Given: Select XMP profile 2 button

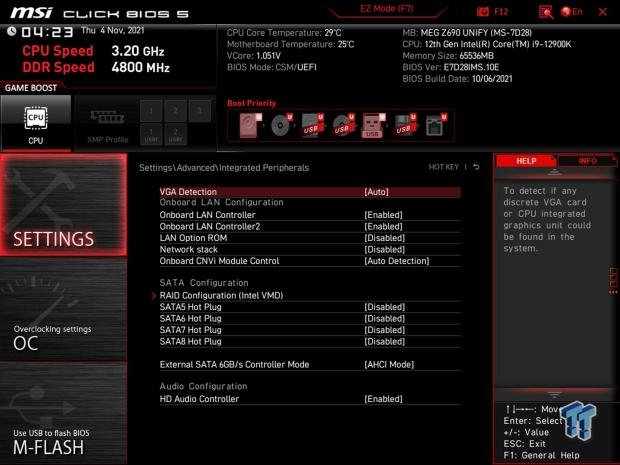Looking at the screenshot, I should 175,111.
